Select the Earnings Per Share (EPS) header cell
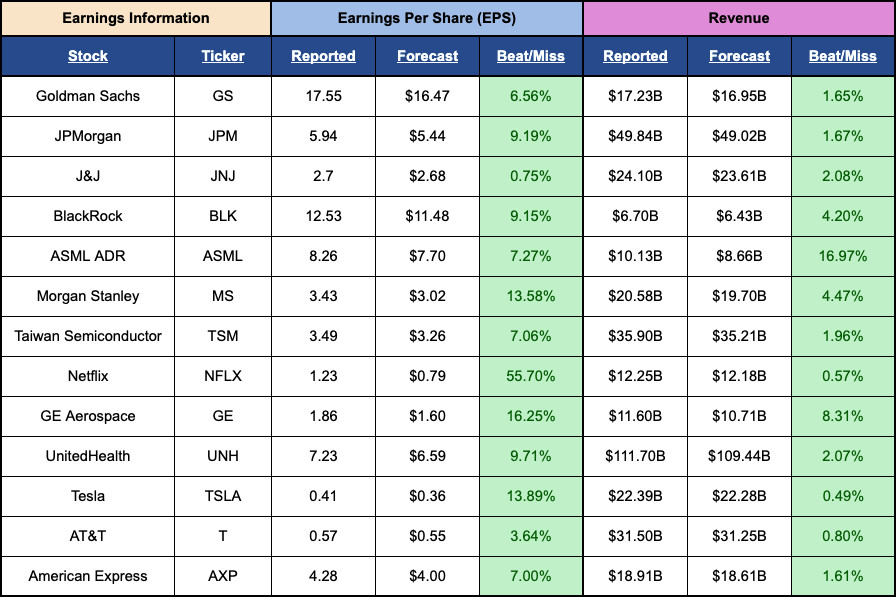896x597 pixels. [x=427, y=18]
